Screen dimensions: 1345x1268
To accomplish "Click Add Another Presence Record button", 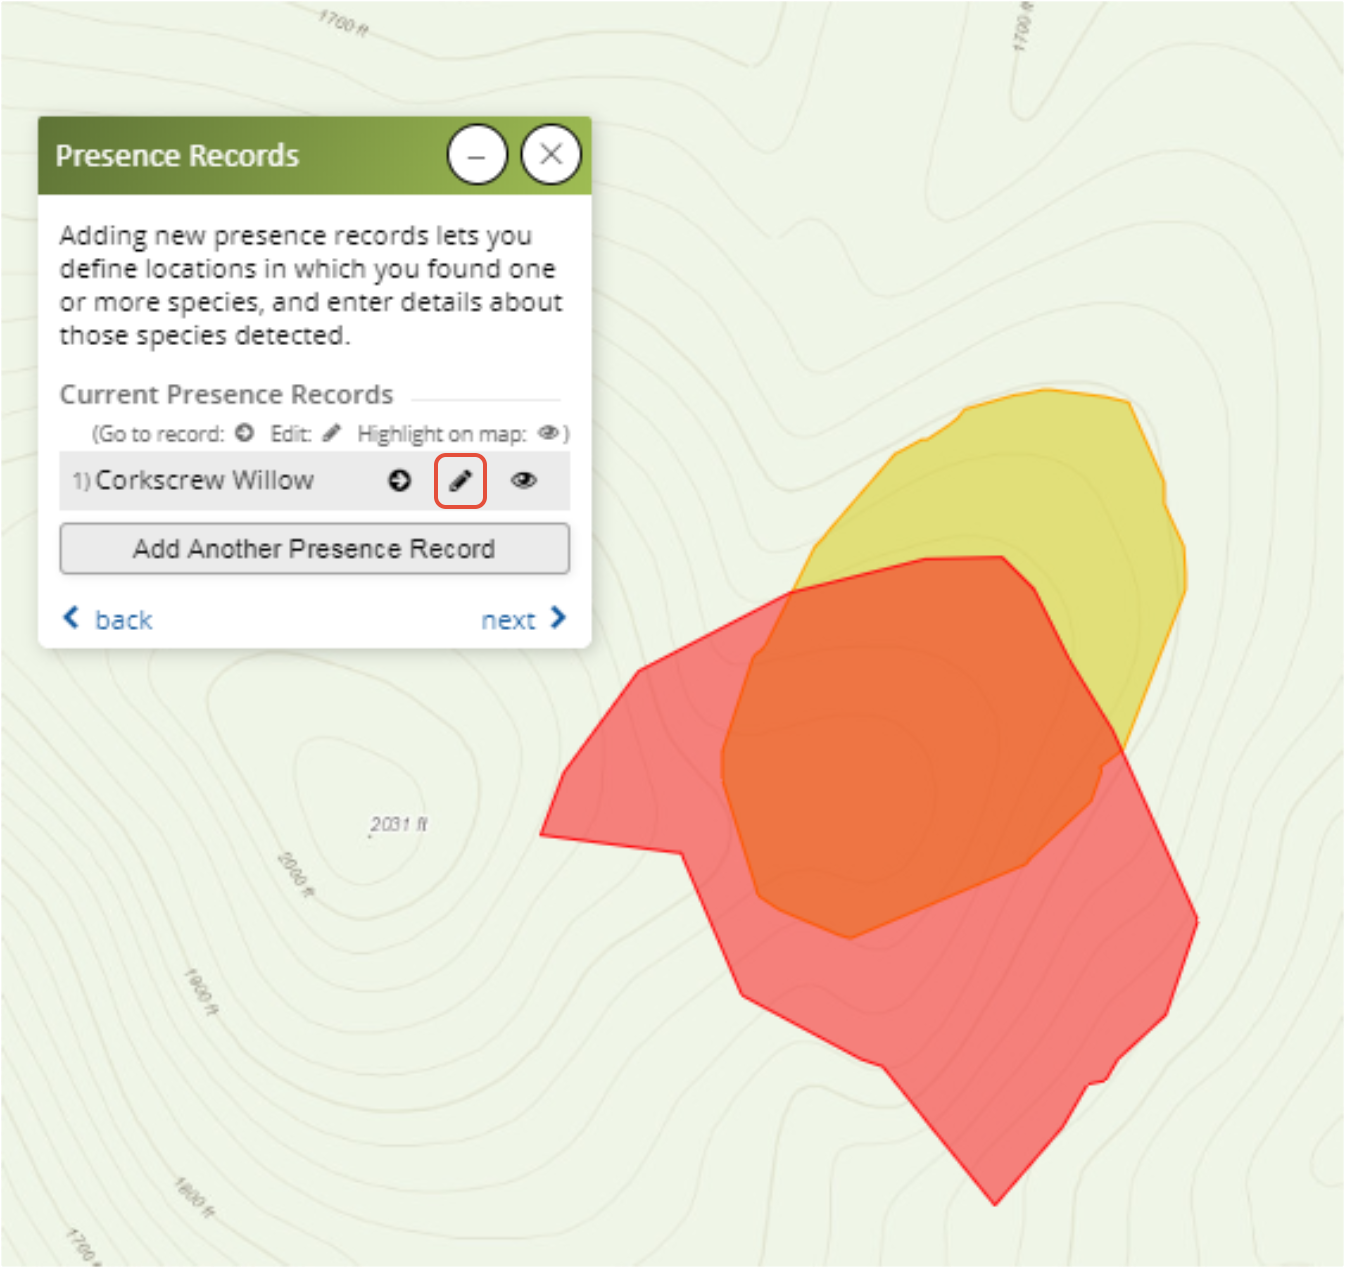I will click(x=315, y=549).
